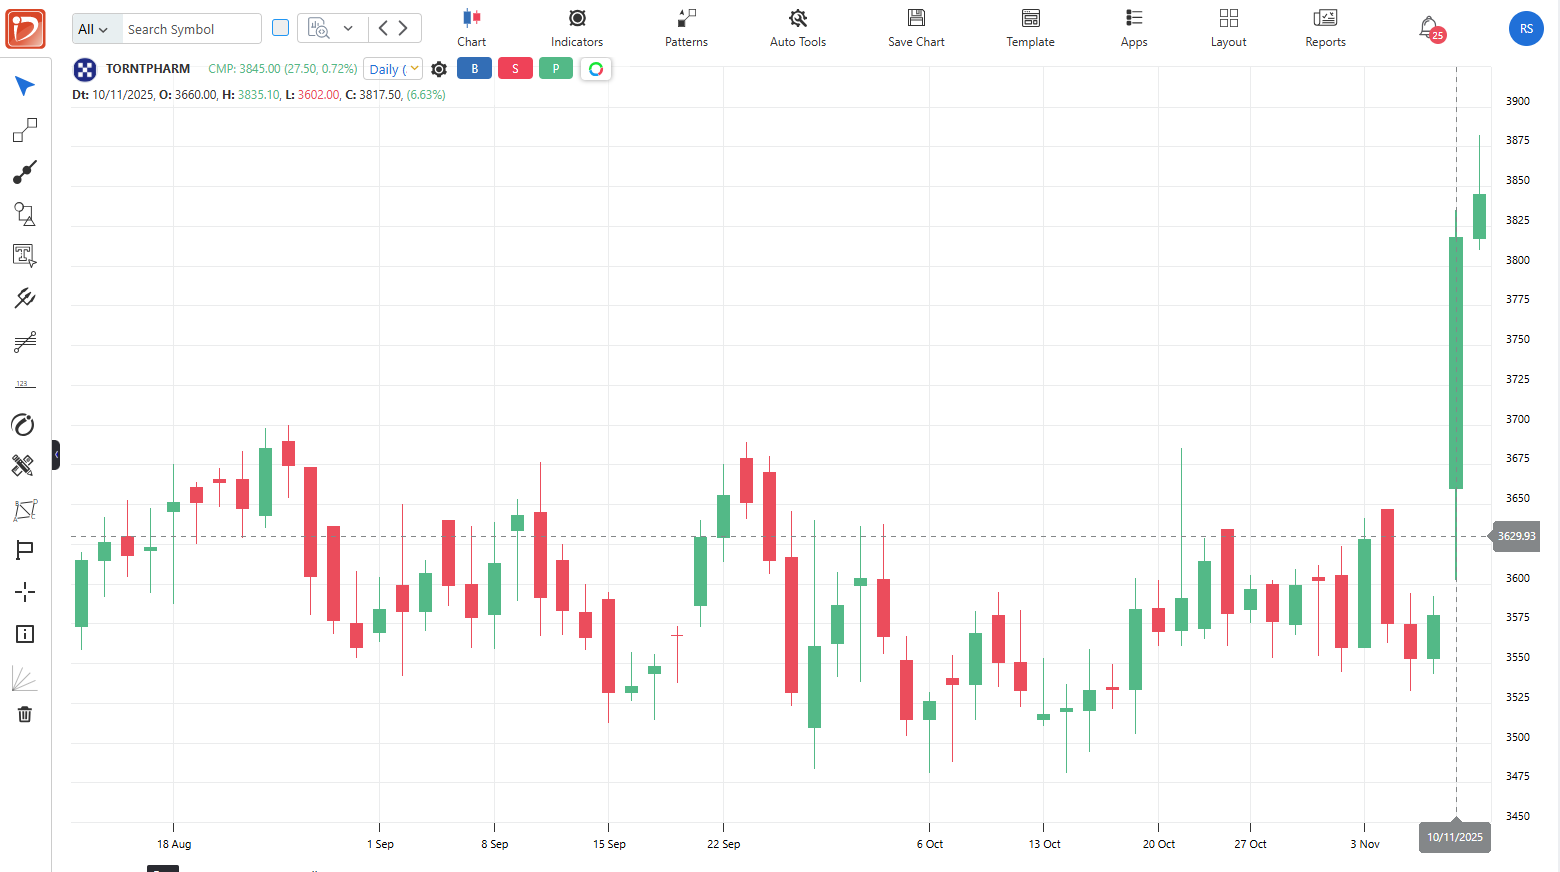Choose the text annotation tool

pos(25,256)
